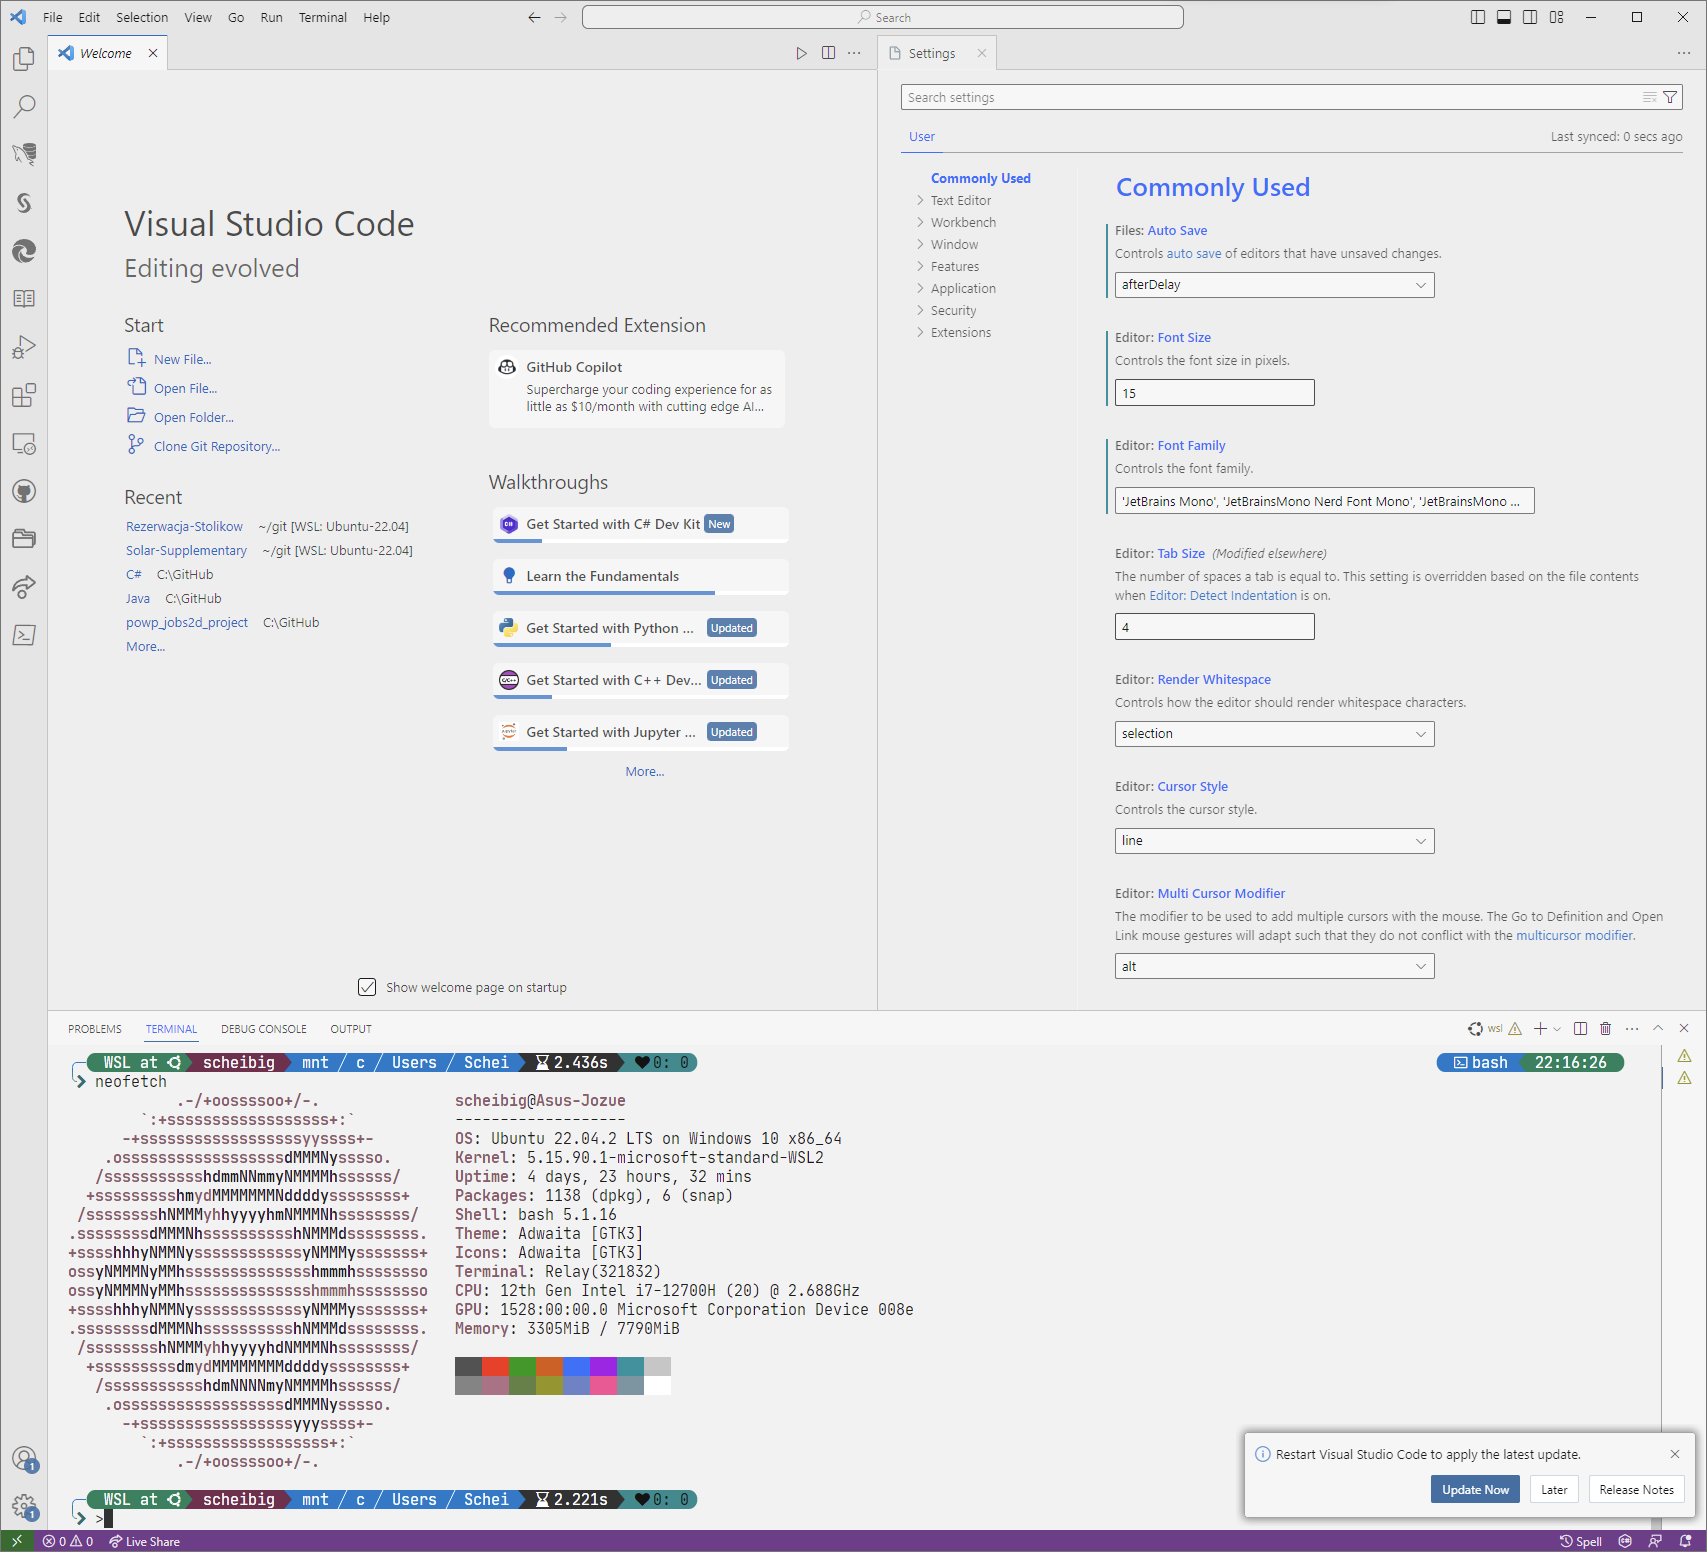
Task: Toggle Primary Side Bar from the title bar
Action: 1478,17
